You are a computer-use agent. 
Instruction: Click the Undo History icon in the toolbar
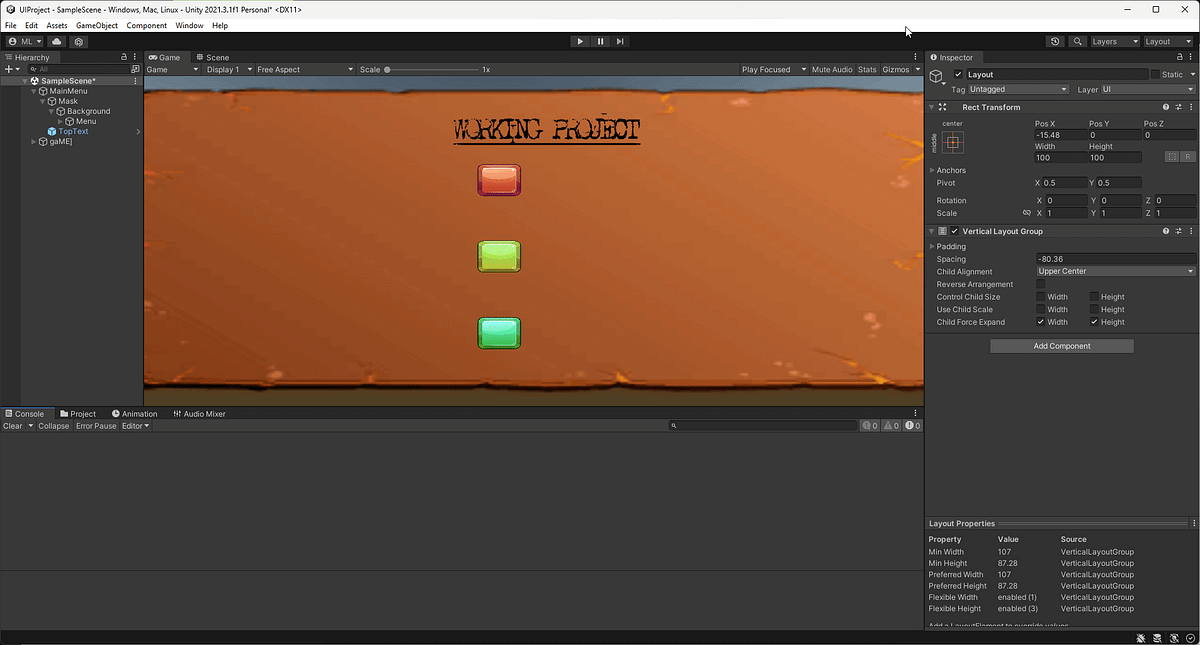coord(1054,42)
